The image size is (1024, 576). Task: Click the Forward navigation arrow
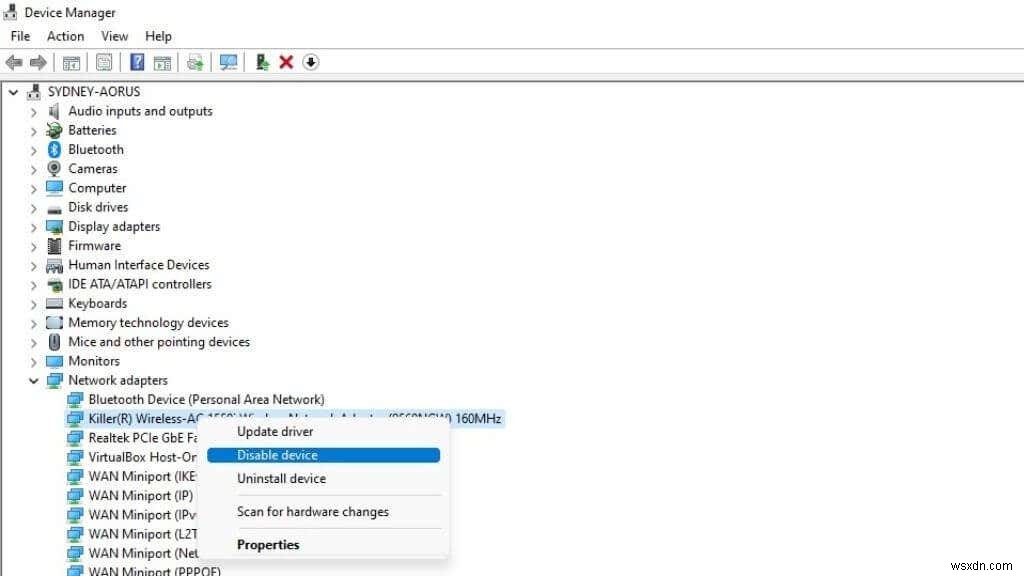[x=39, y=62]
